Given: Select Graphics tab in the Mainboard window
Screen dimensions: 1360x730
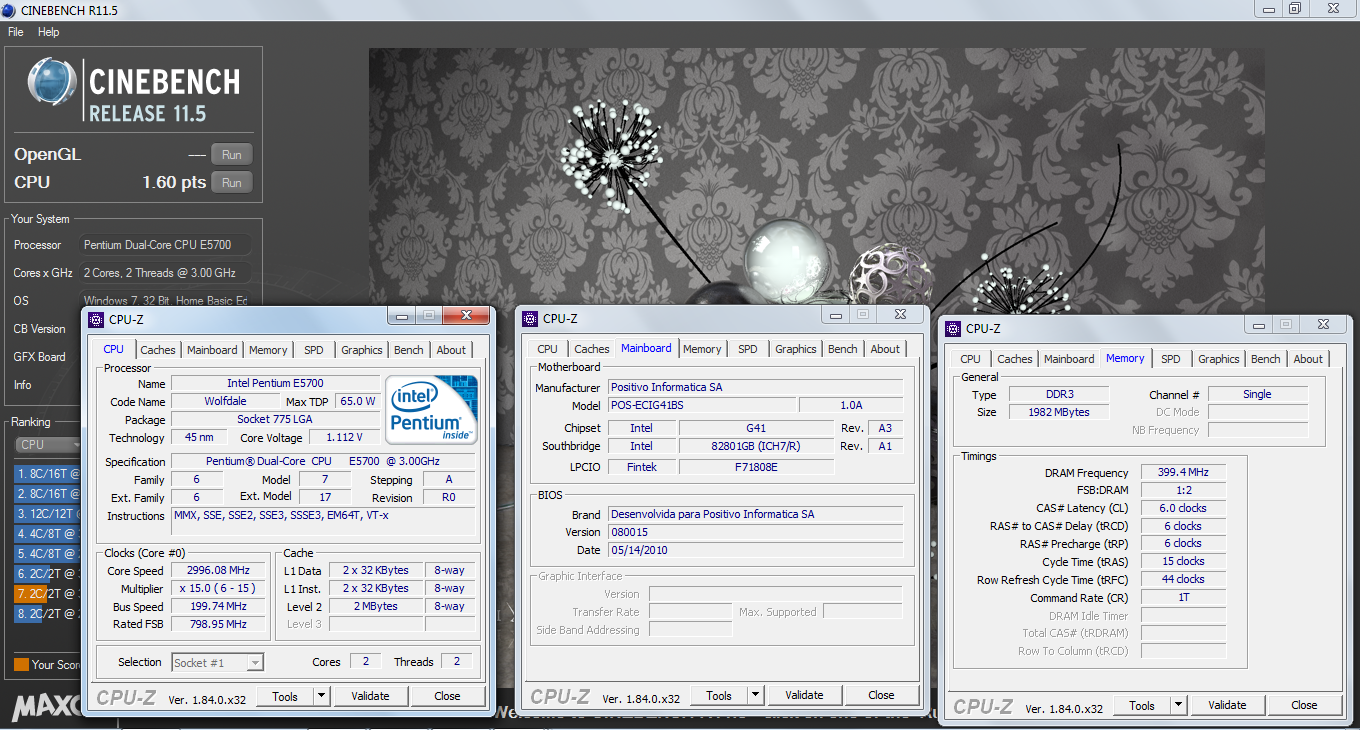Looking at the screenshot, I should 796,349.
